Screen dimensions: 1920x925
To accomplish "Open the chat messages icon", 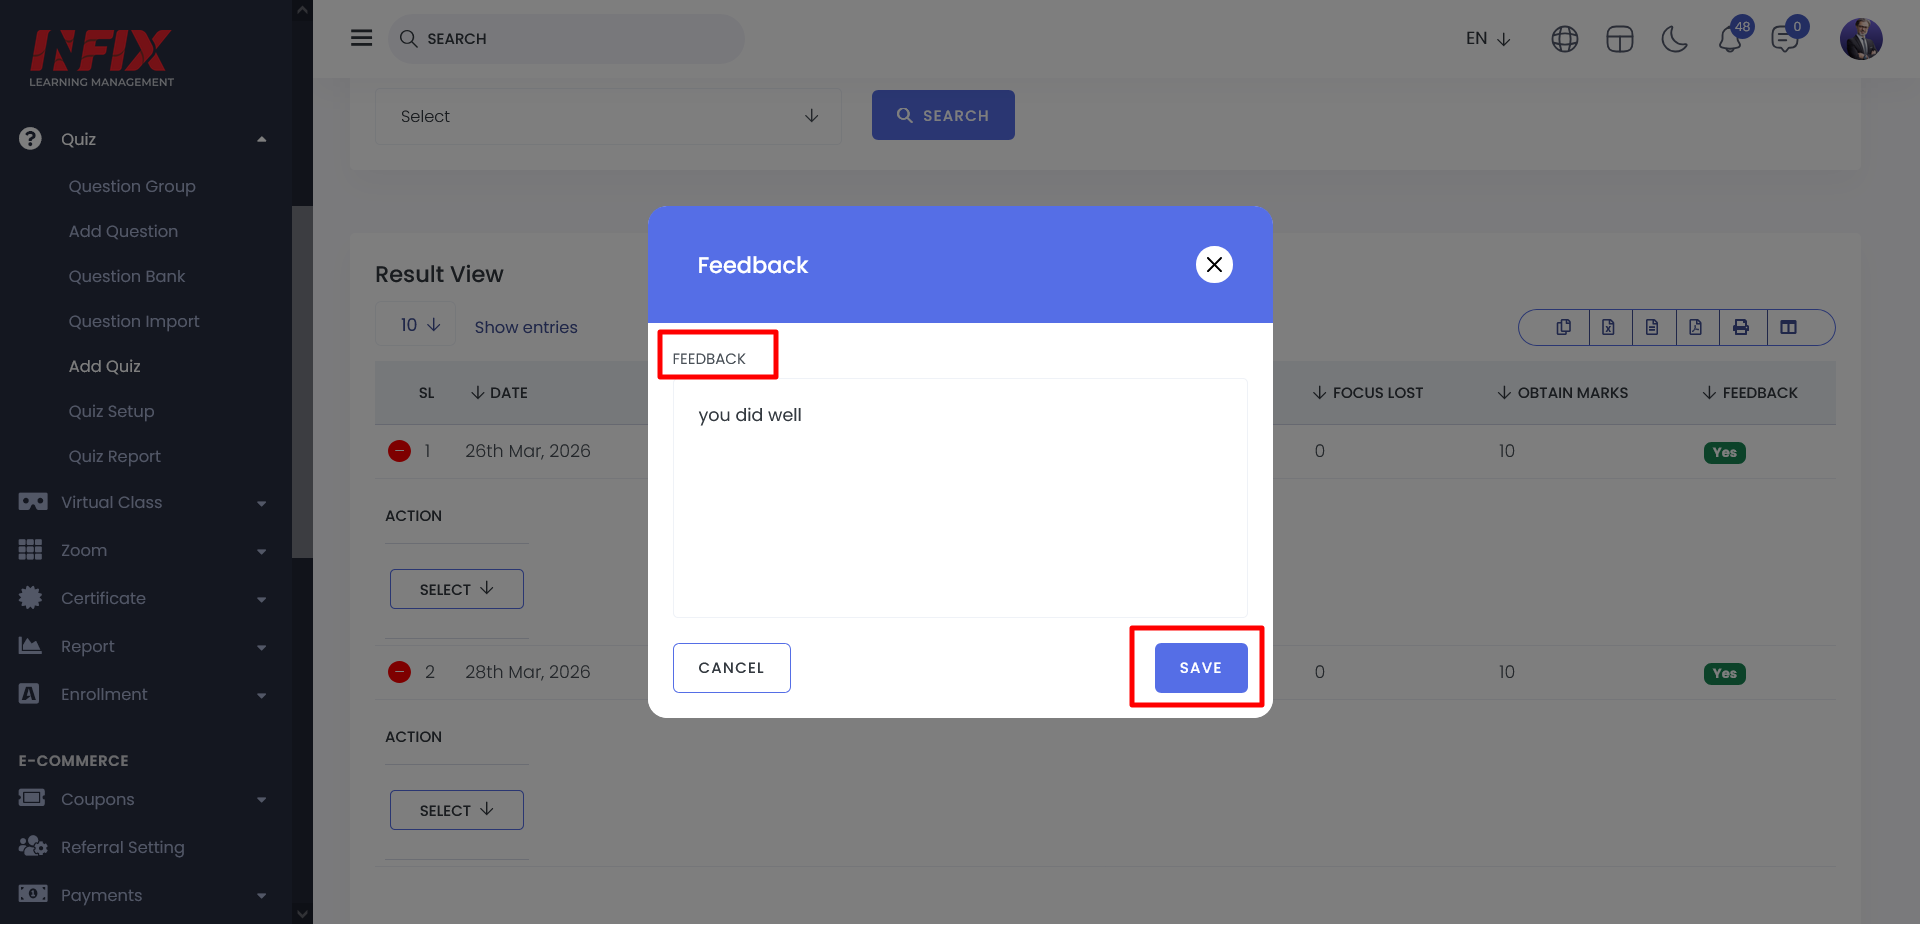I will tap(1784, 40).
